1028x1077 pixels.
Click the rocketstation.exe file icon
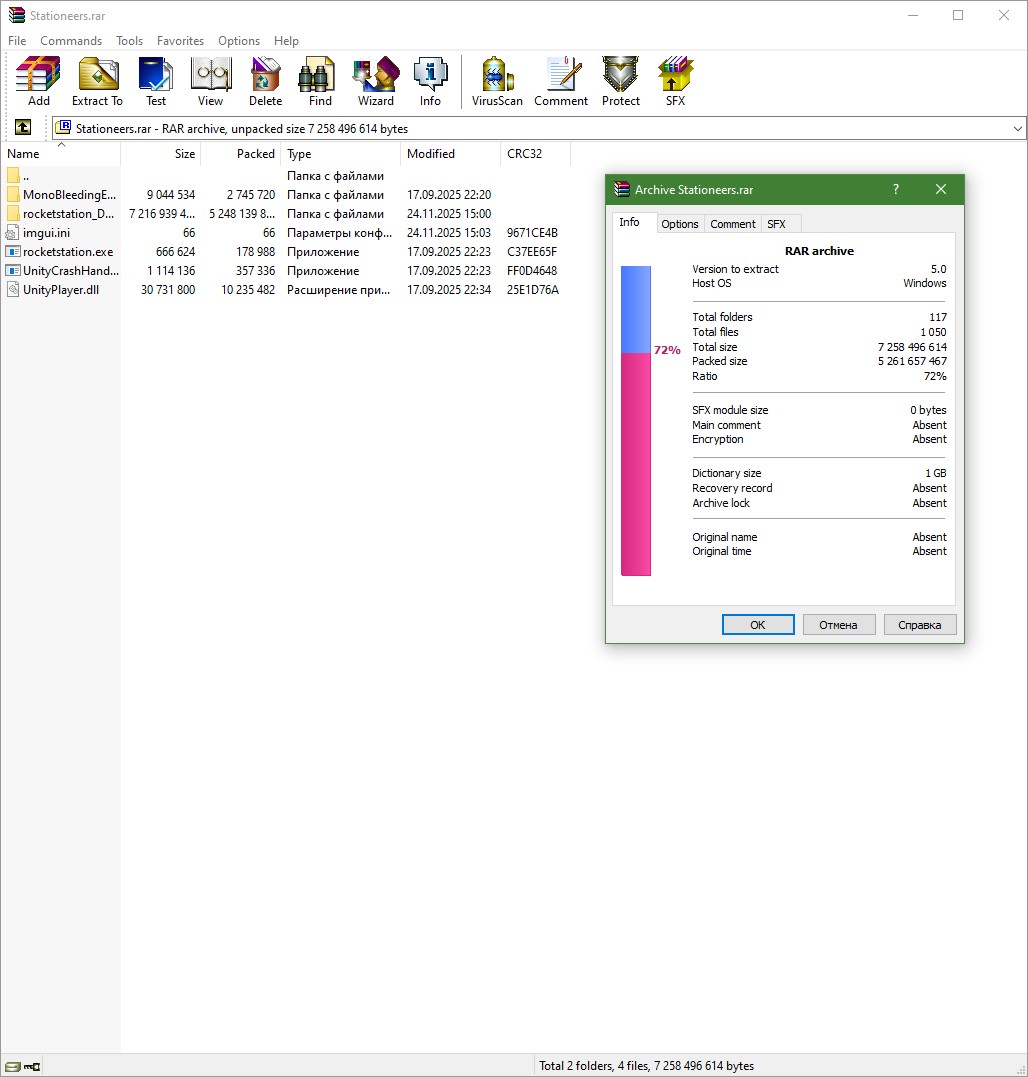click(x=12, y=251)
